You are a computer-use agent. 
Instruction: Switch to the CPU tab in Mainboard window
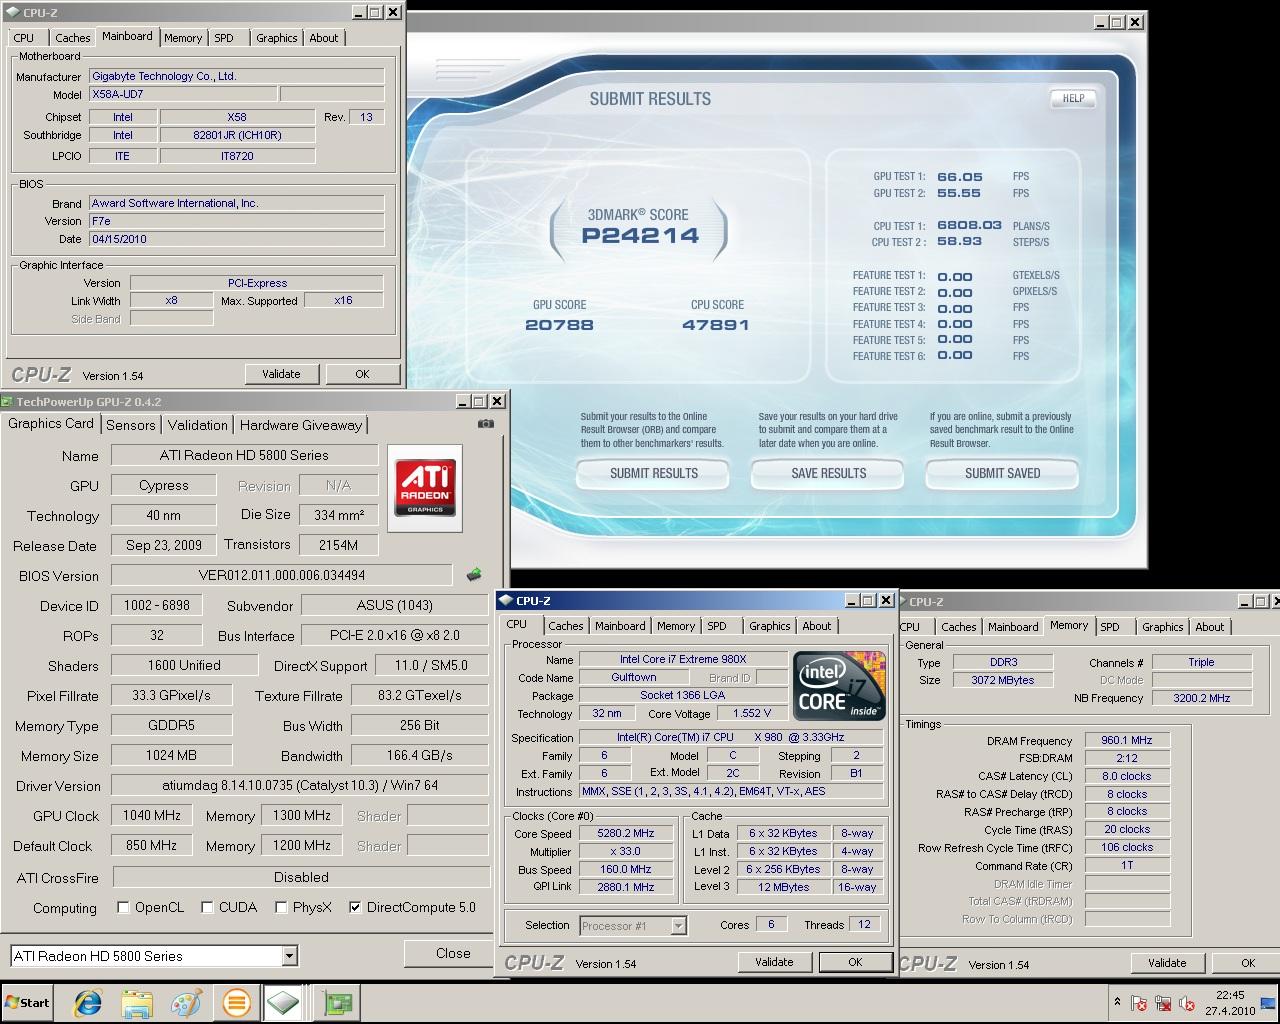click(24, 38)
